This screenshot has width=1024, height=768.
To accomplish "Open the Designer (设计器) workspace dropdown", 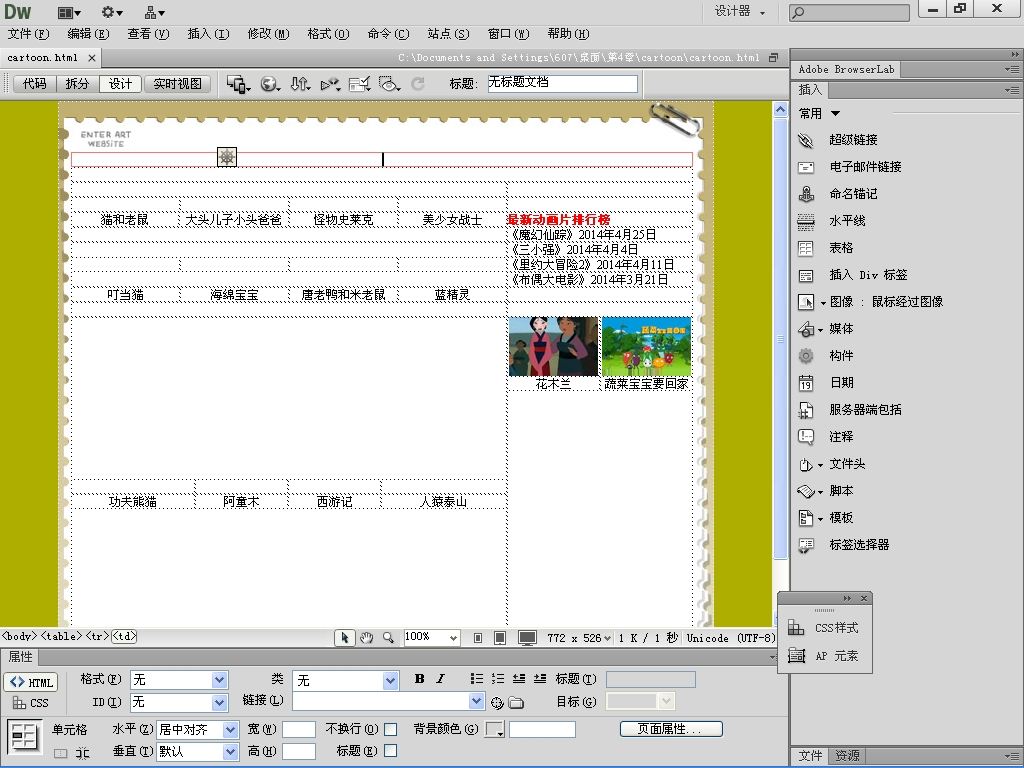I will pos(739,11).
